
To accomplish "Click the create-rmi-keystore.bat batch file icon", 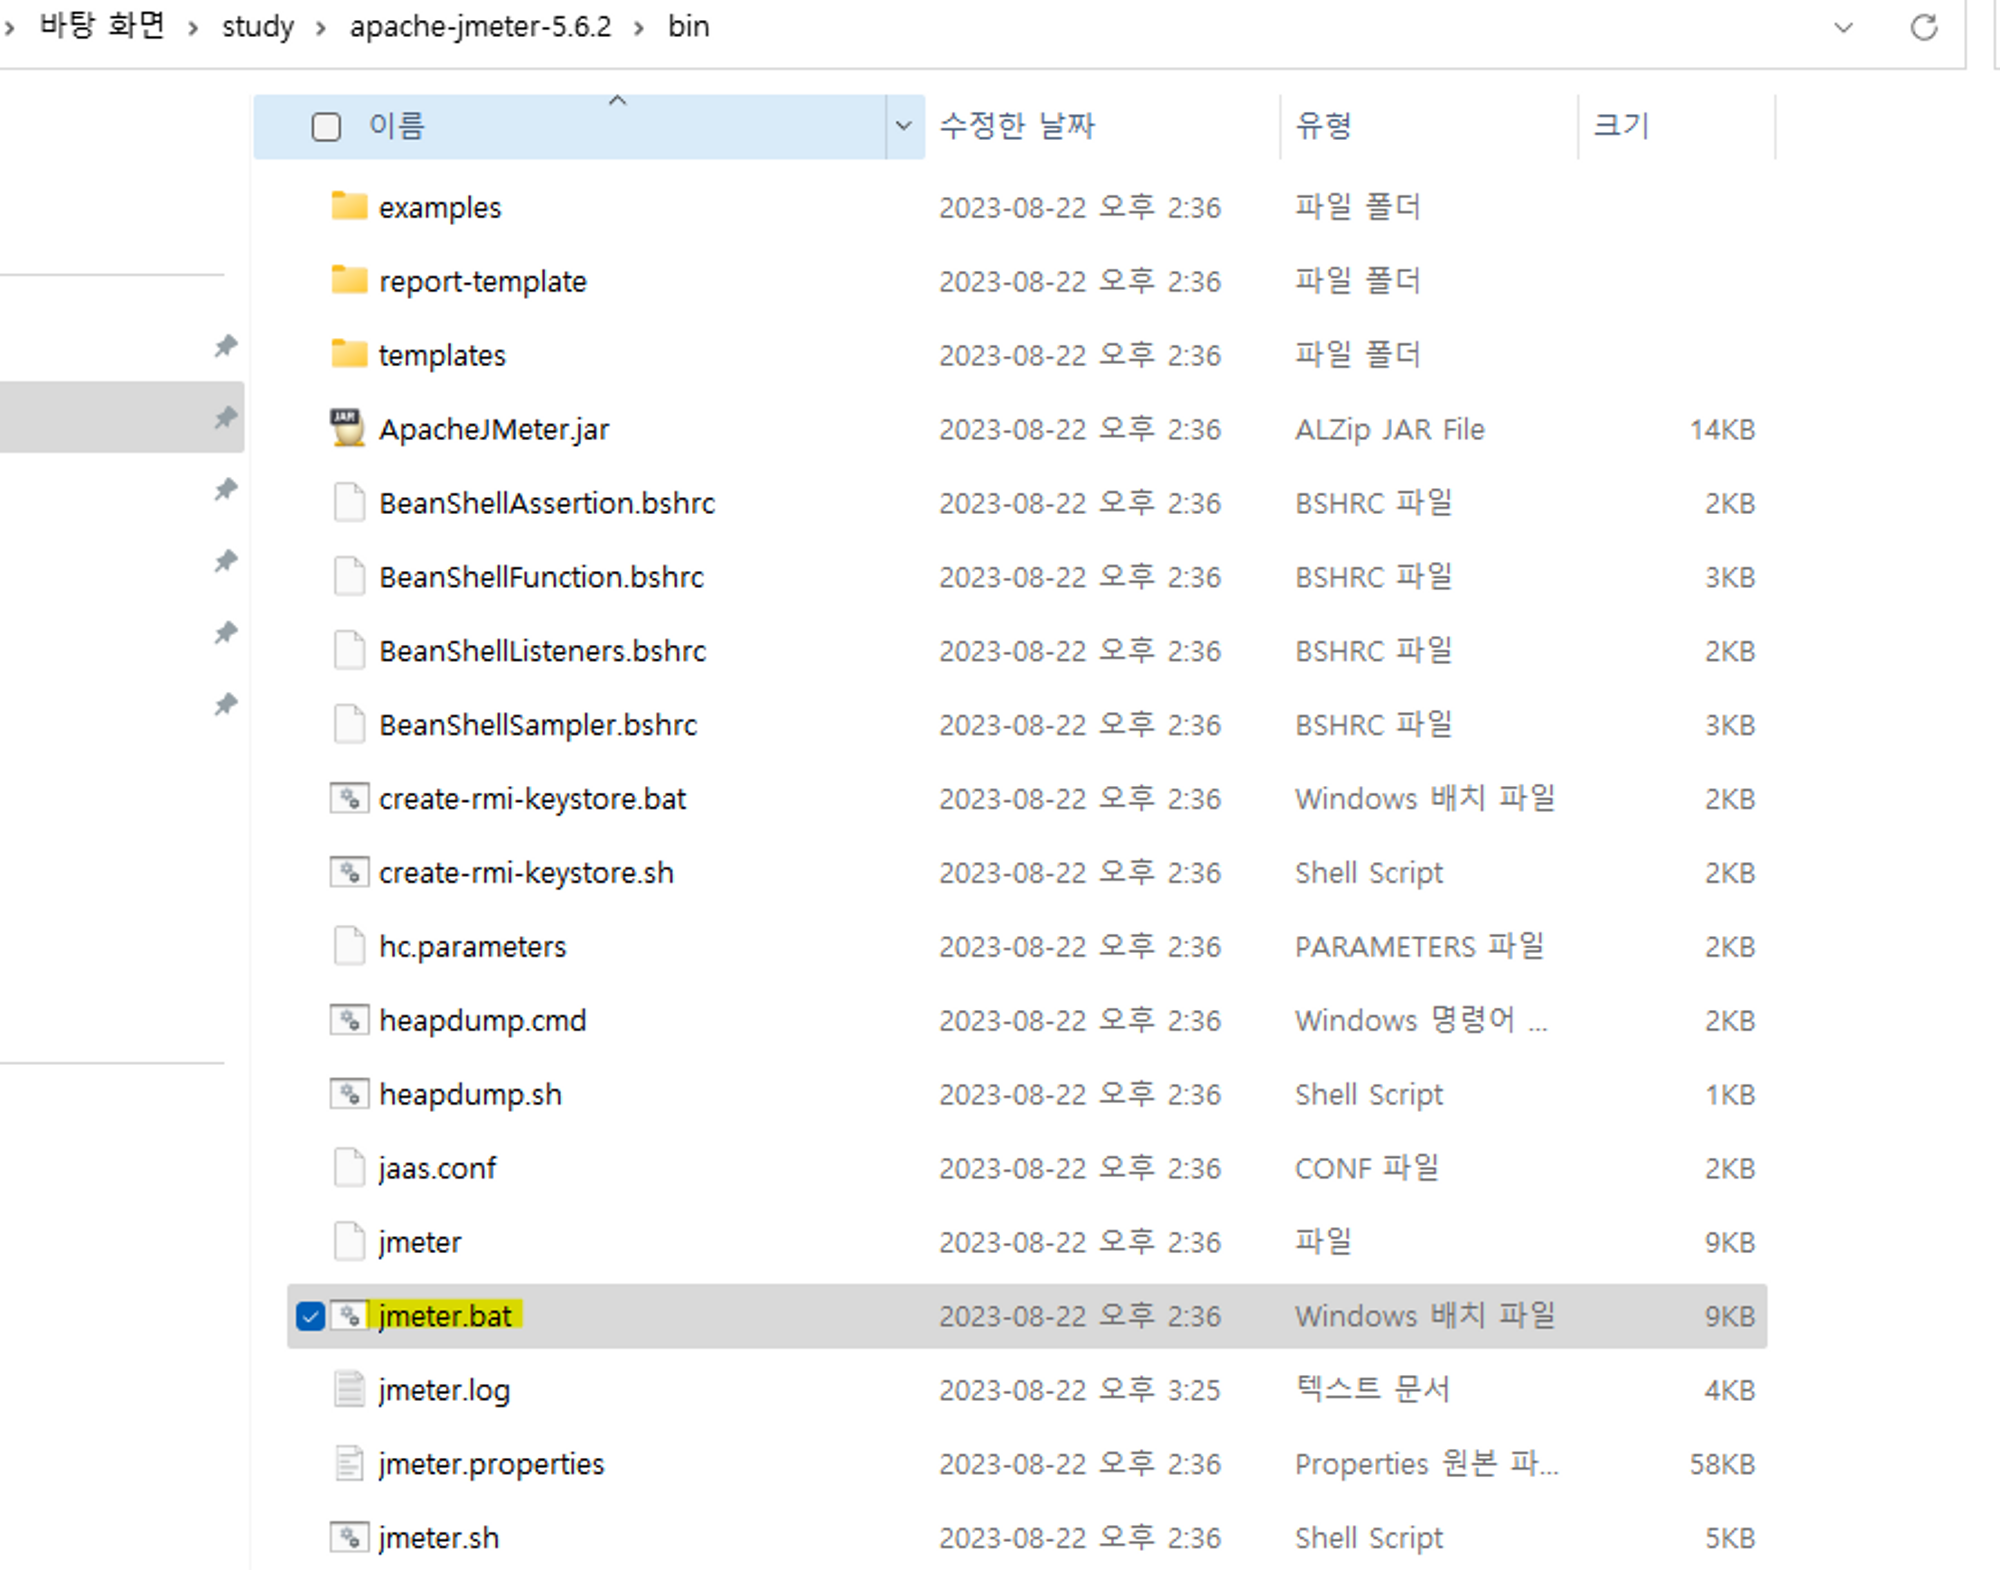I will pyautogui.click(x=349, y=798).
